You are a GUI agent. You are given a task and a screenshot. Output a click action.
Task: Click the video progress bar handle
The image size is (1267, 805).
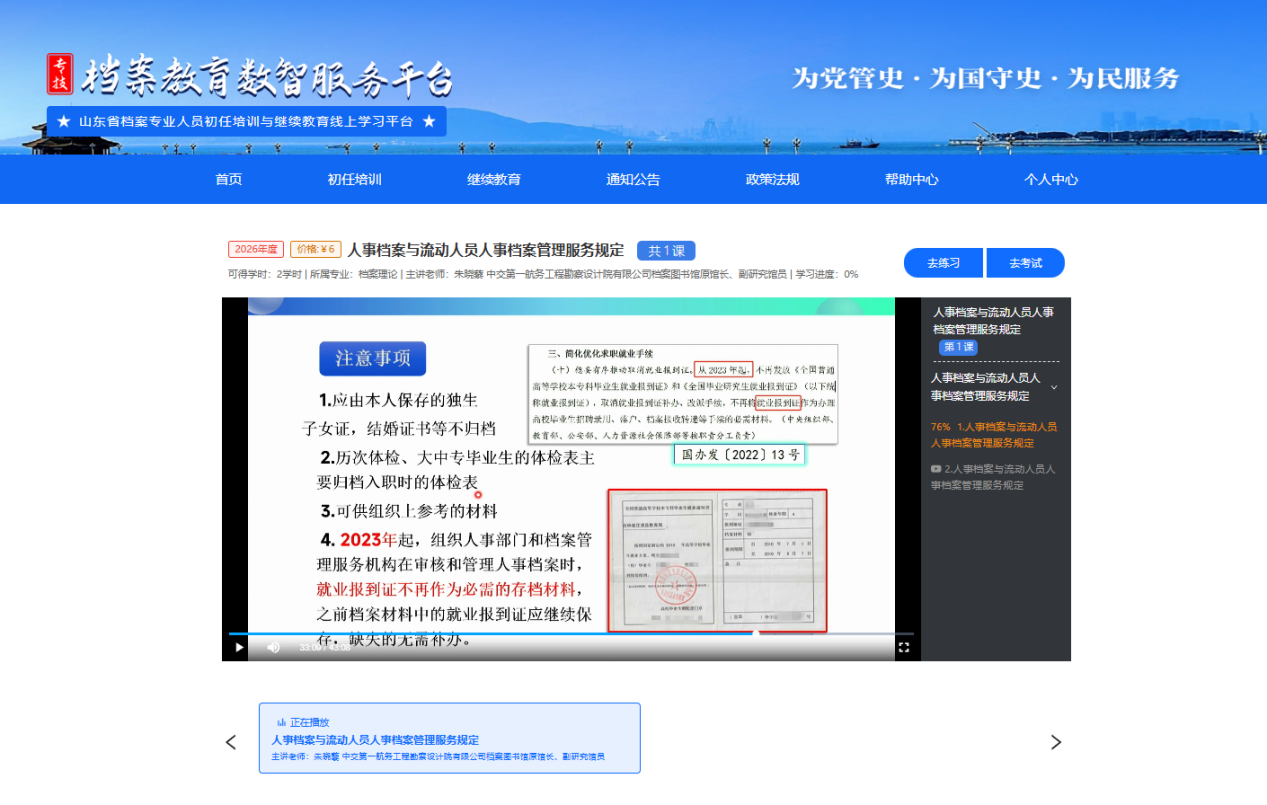pyautogui.click(x=756, y=633)
